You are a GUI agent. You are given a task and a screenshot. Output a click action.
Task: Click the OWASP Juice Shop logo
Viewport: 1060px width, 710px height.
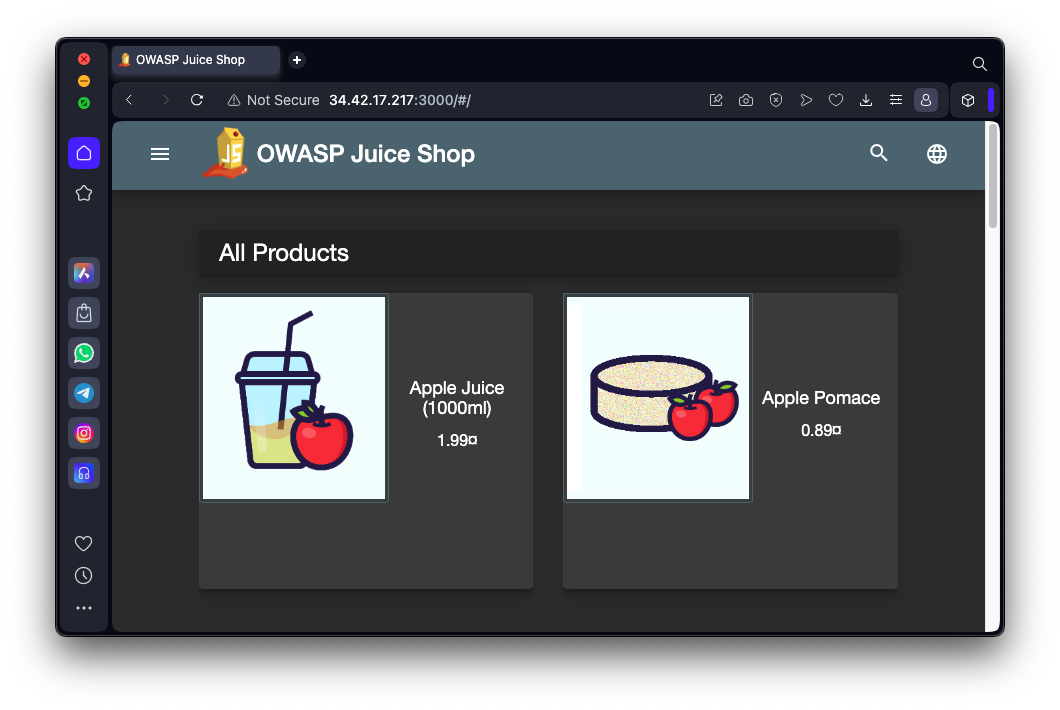(226, 153)
